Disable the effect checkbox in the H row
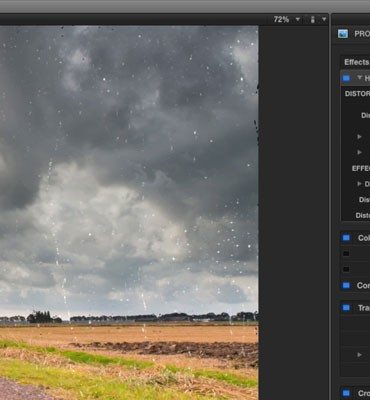 346,78
